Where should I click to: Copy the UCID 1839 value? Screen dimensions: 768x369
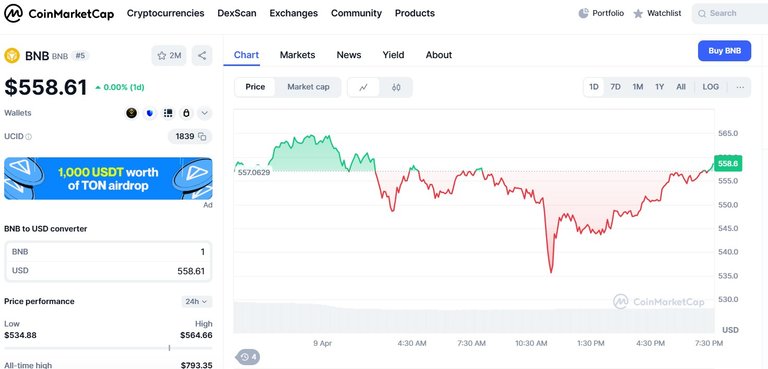click(x=190, y=136)
